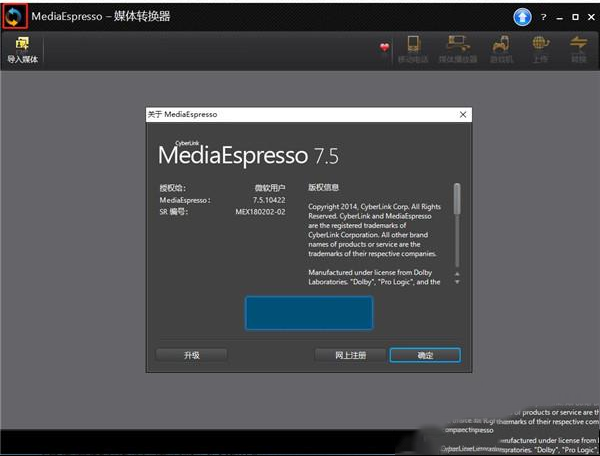Screen dimensions: 600x456
Task: Click the SR 编号 label
Action: click(173, 212)
